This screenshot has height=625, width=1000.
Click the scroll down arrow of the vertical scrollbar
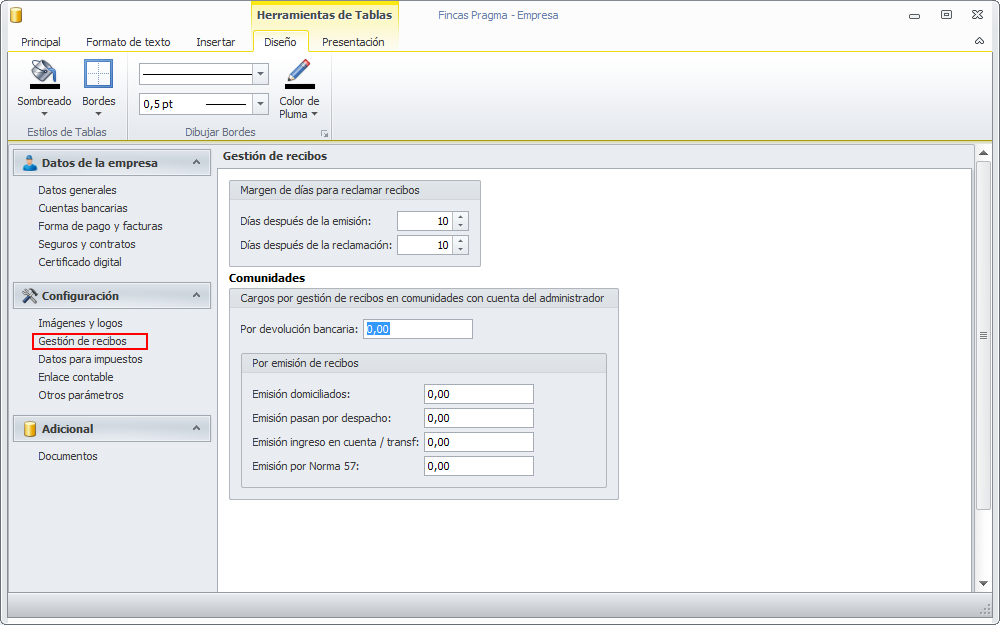(983, 583)
